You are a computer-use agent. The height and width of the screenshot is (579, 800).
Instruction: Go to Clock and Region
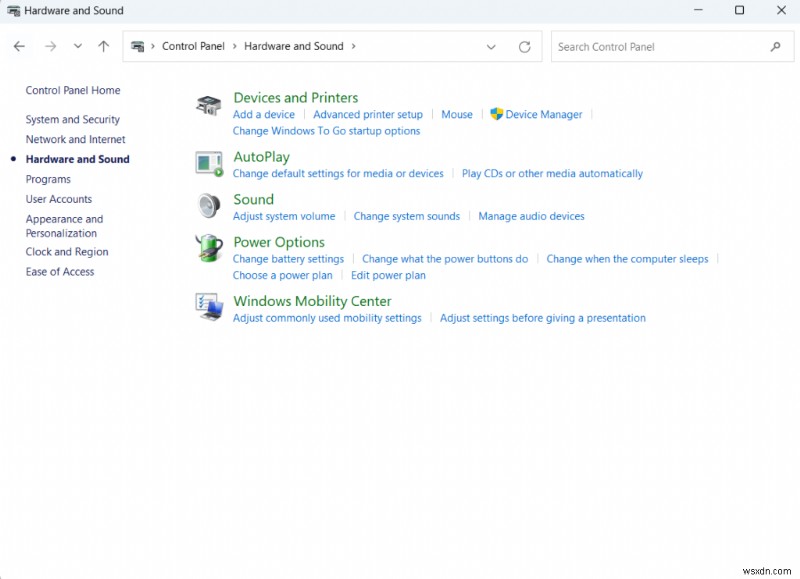click(67, 252)
